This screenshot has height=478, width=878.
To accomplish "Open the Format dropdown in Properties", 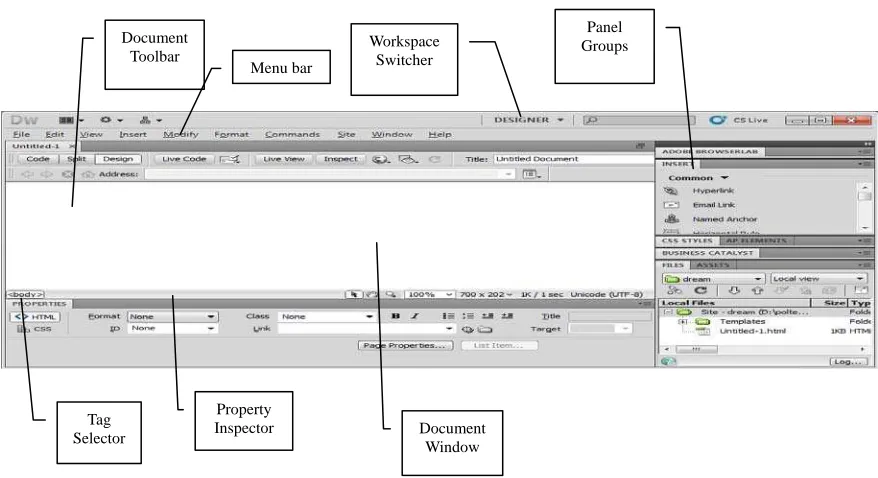I will click(x=172, y=317).
